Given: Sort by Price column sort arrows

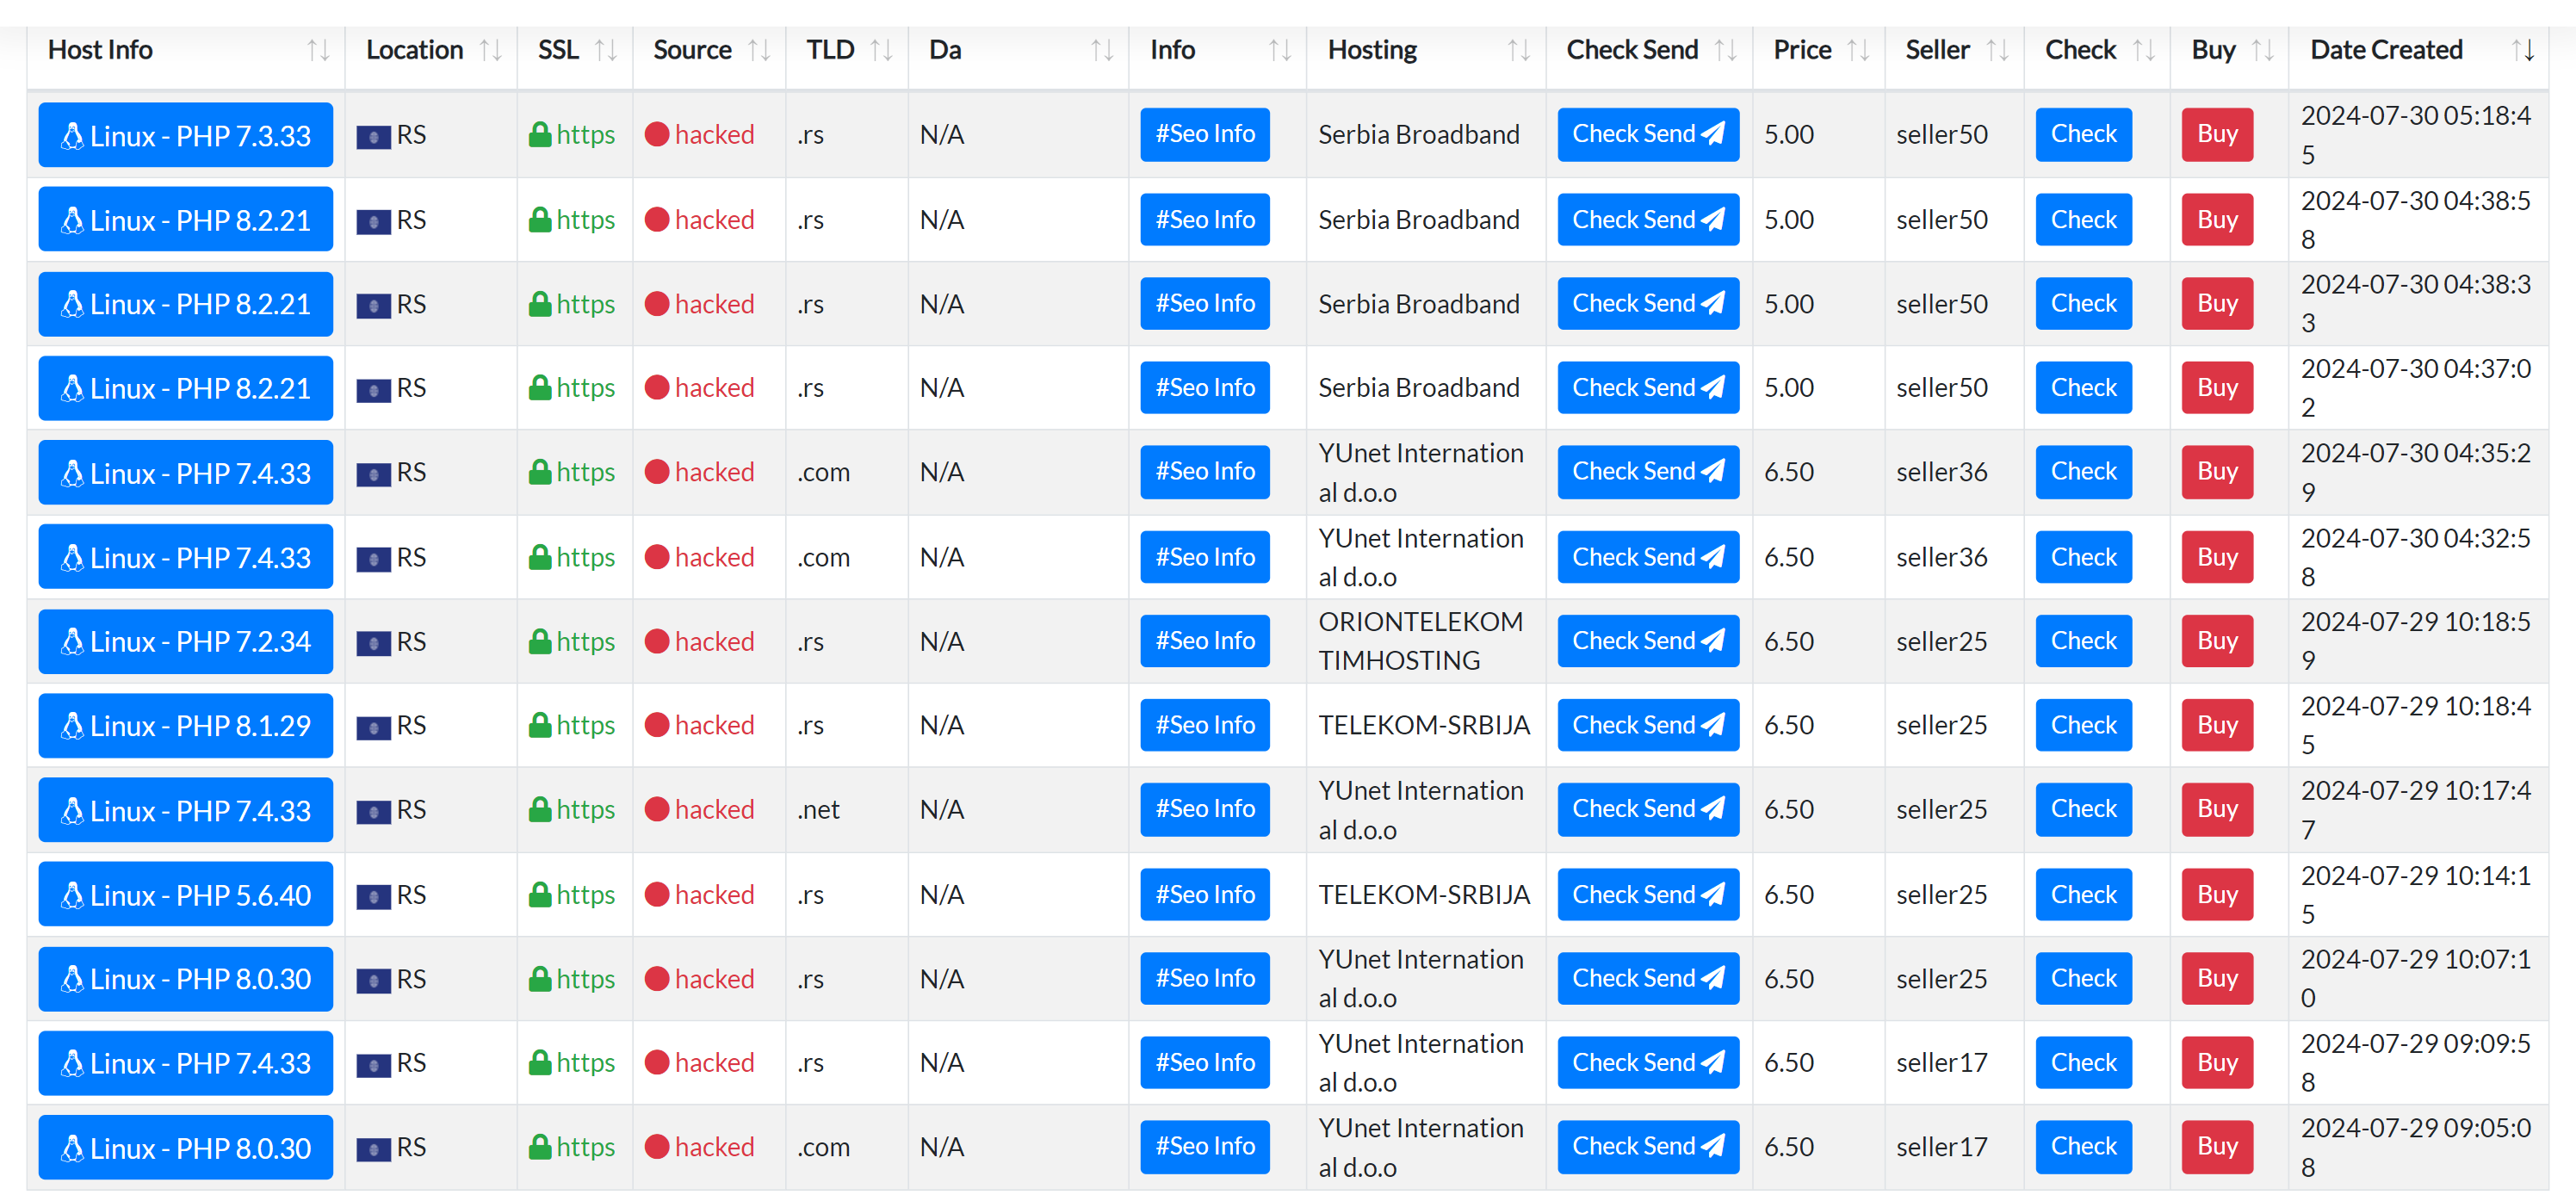Looking at the screenshot, I should coord(1858,50).
